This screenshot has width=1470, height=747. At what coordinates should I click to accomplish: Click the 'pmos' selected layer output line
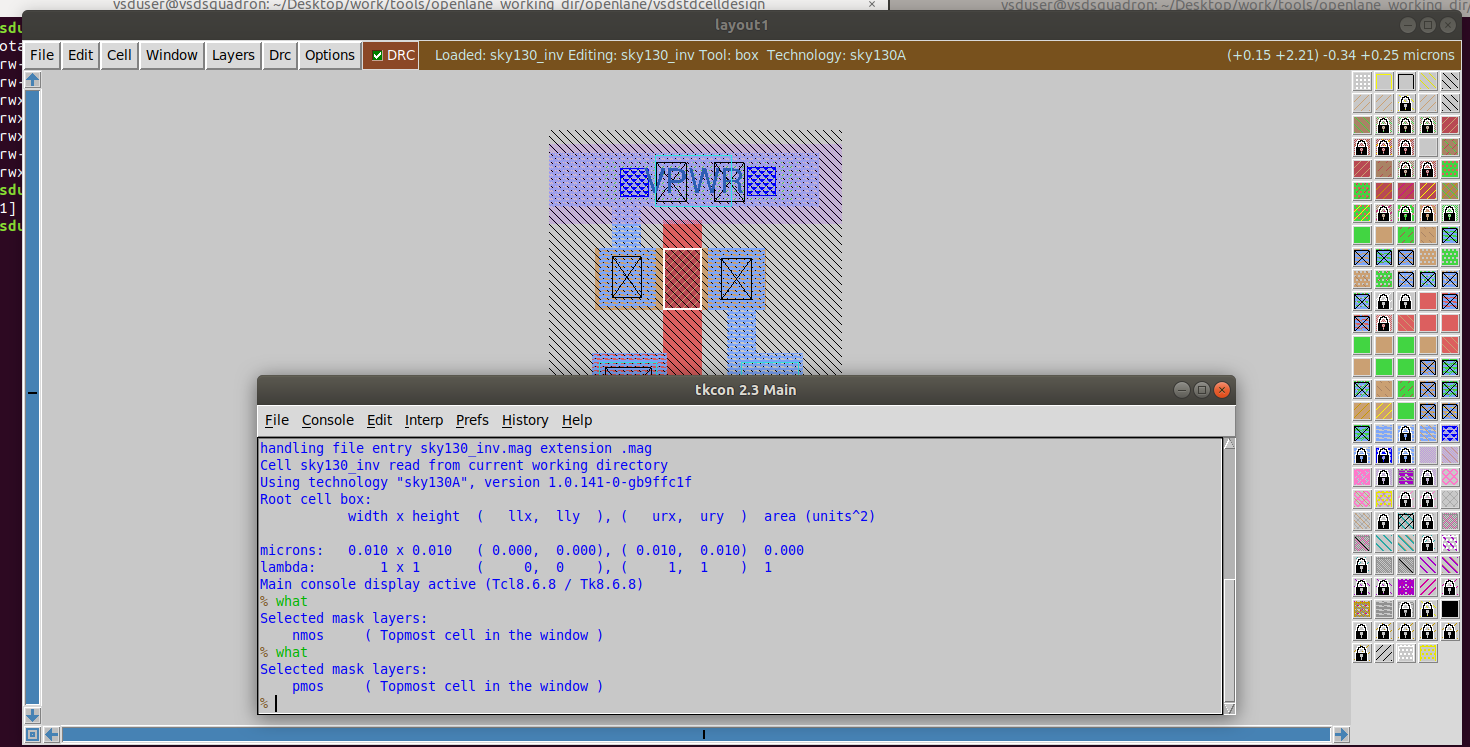click(448, 686)
